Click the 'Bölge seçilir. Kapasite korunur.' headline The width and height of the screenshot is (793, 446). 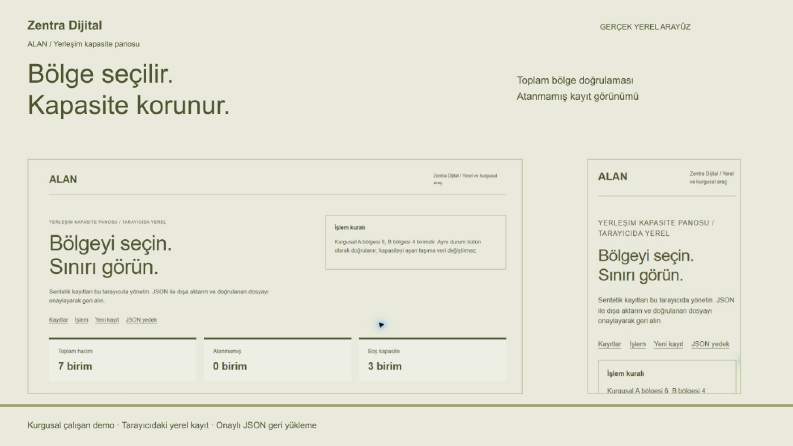128,90
